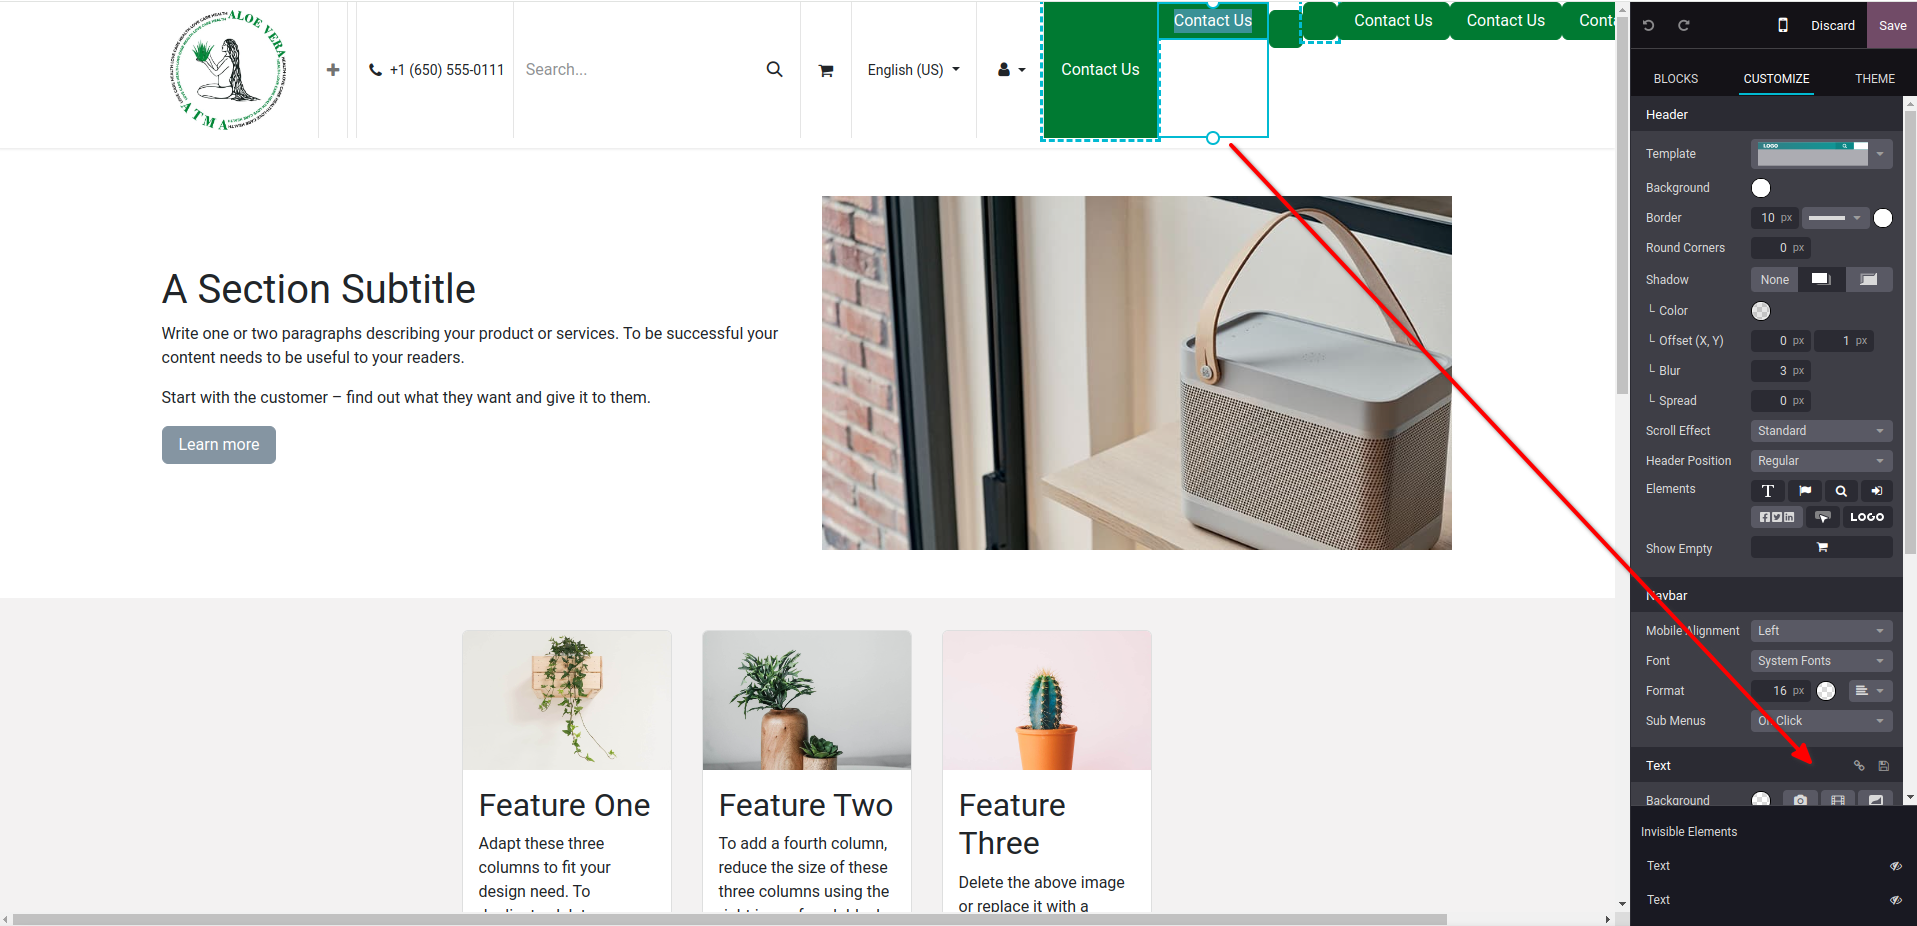Click the plus icon beside the logo
Image resolution: width=1917 pixels, height=926 pixels.
(x=333, y=70)
